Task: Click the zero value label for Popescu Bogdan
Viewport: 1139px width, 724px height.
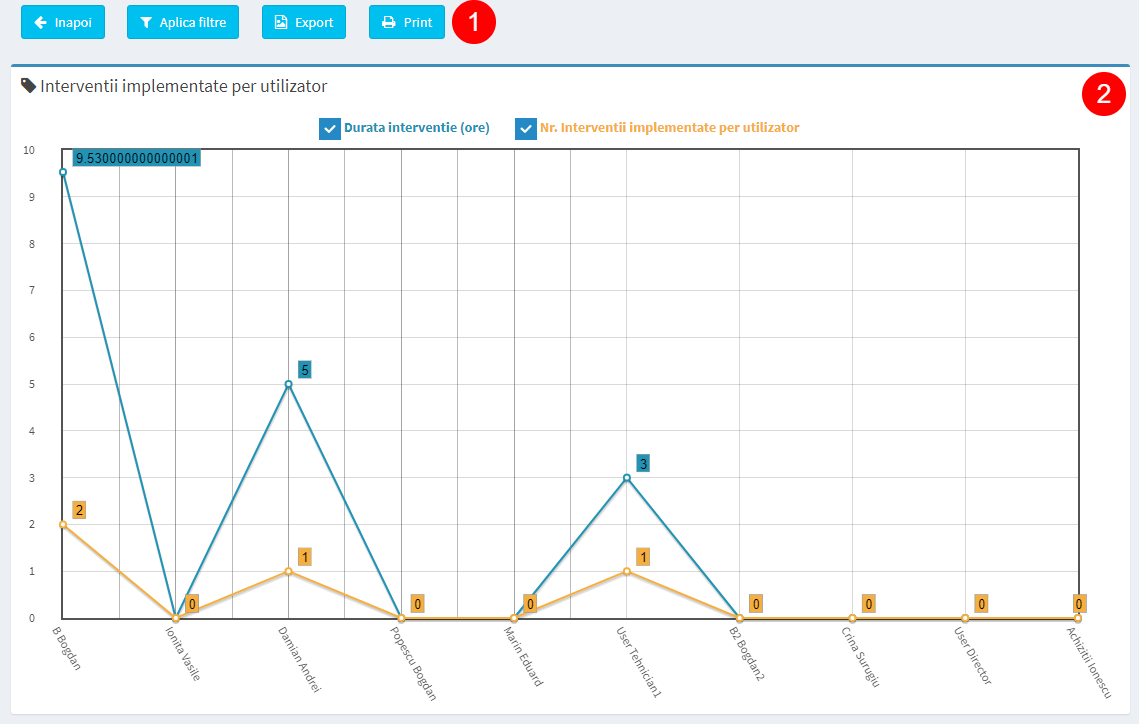Action: click(x=418, y=603)
